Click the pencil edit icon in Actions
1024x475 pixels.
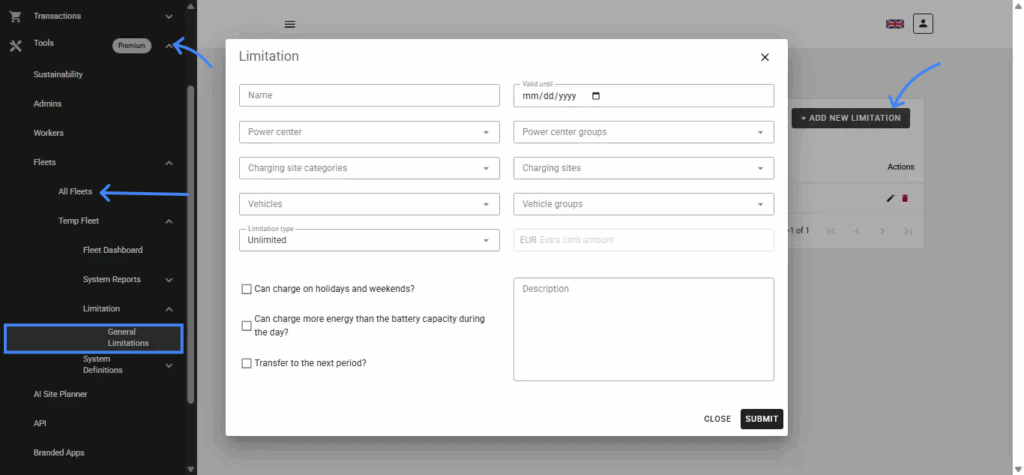891,198
